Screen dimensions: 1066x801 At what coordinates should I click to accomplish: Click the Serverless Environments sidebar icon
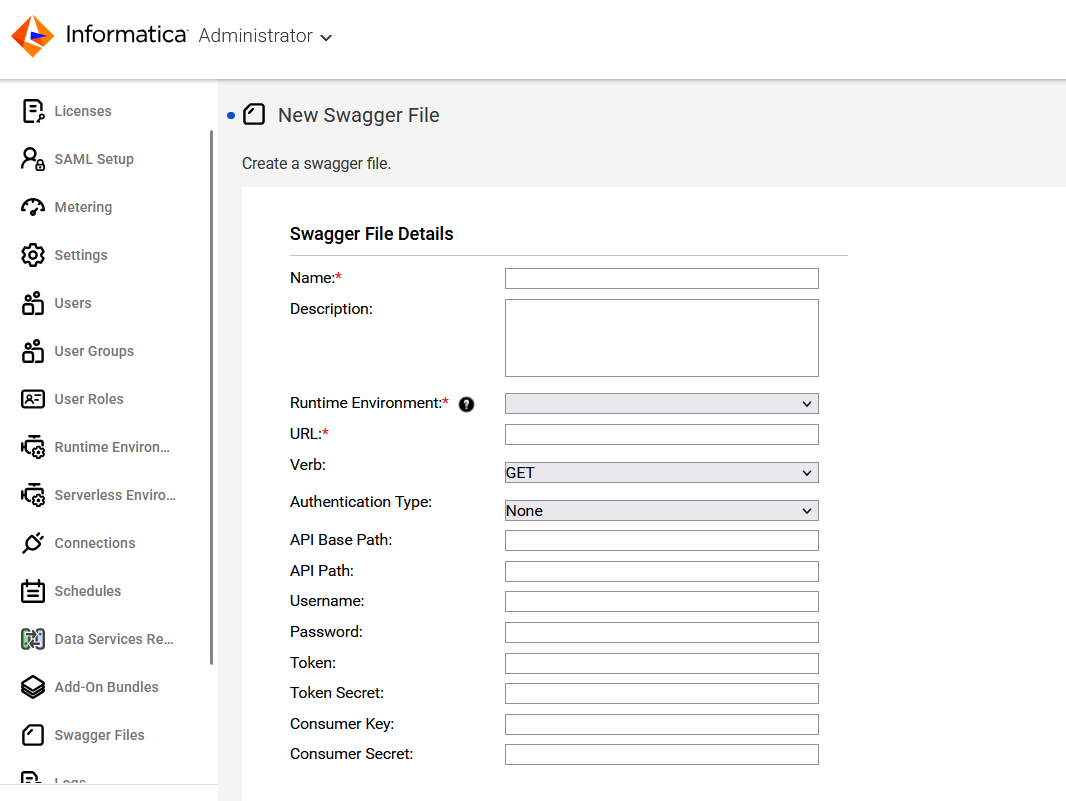[x=33, y=495]
